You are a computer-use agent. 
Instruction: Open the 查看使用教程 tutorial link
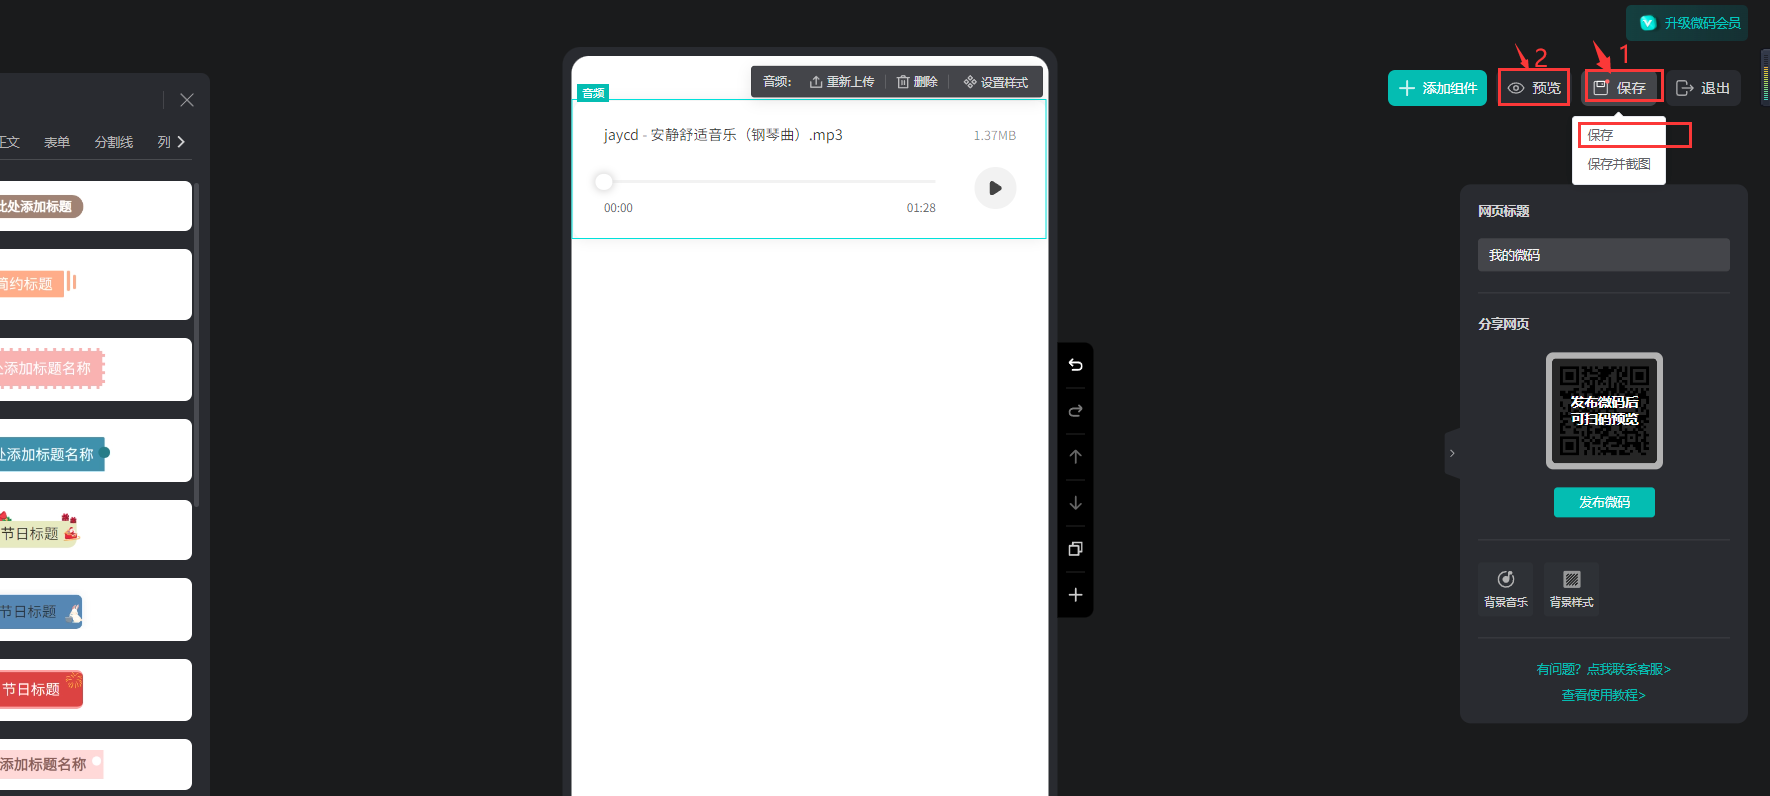point(1603,695)
